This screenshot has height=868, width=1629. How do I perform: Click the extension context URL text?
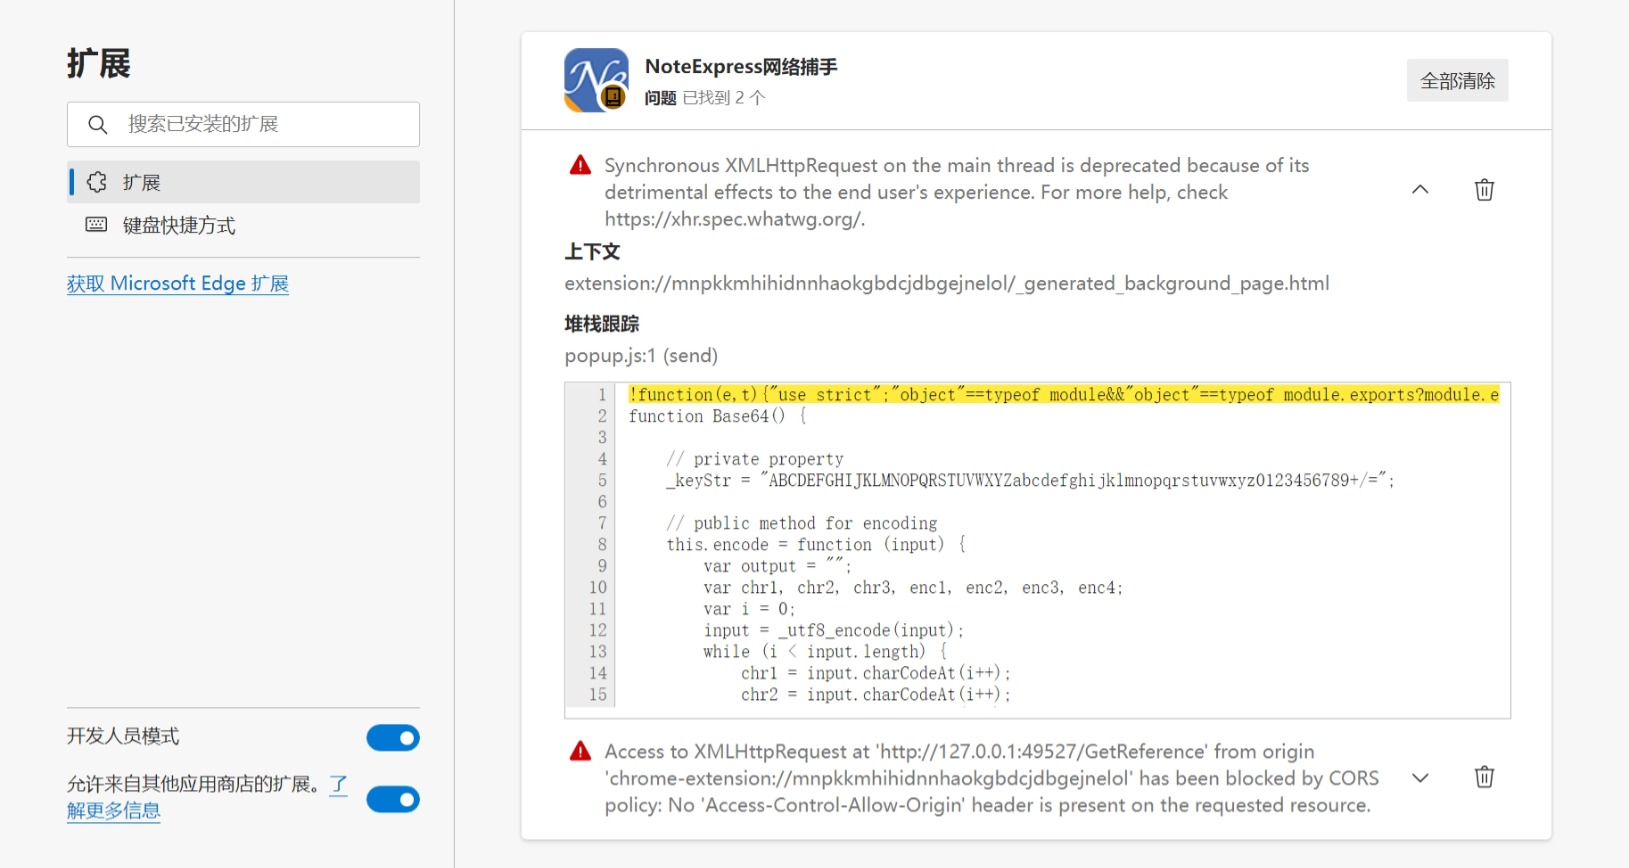click(947, 283)
